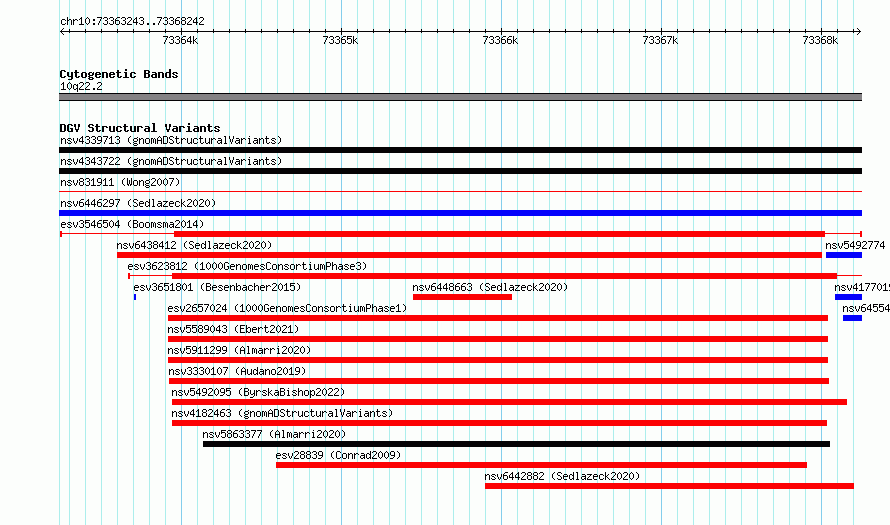This screenshot has width=890, height=525.
Task: Click the small blue nsv5492774 bar
Action: tap(844, 255)
